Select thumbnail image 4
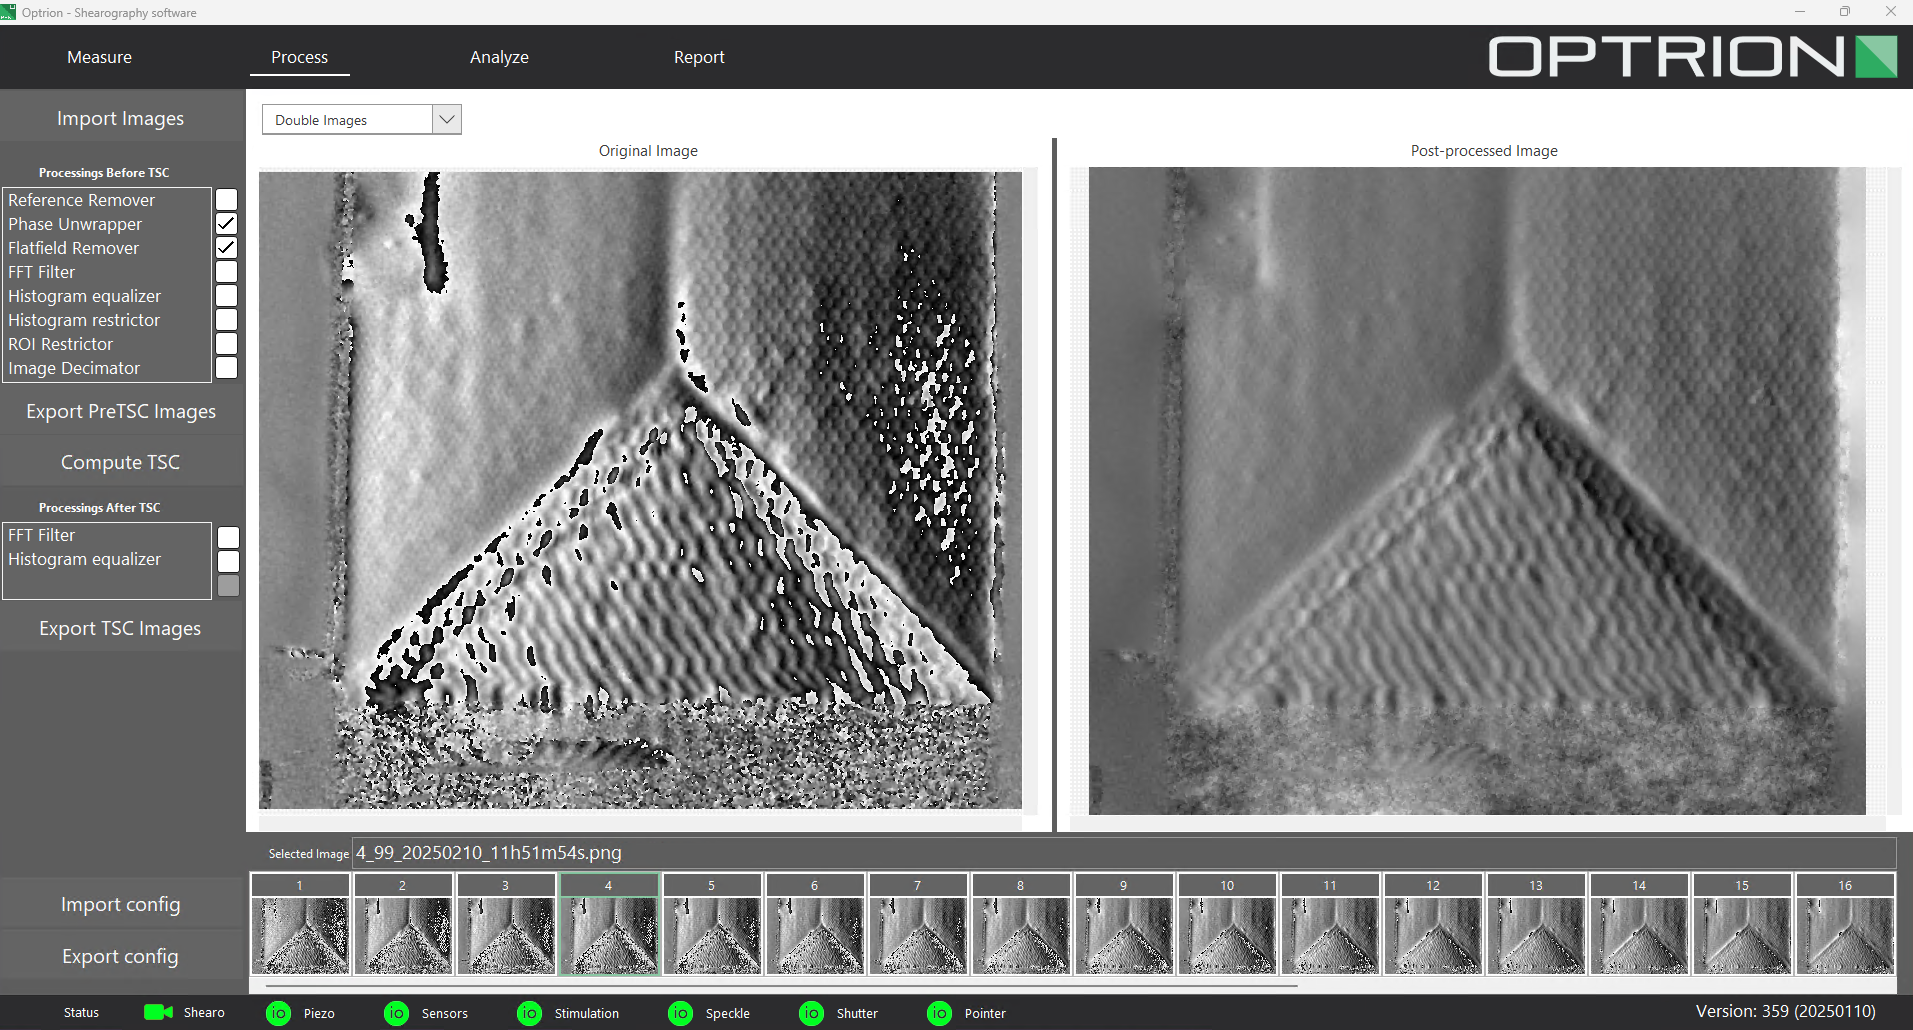This screenshot has height=1030, width=1913. click(x=609, y=924)
